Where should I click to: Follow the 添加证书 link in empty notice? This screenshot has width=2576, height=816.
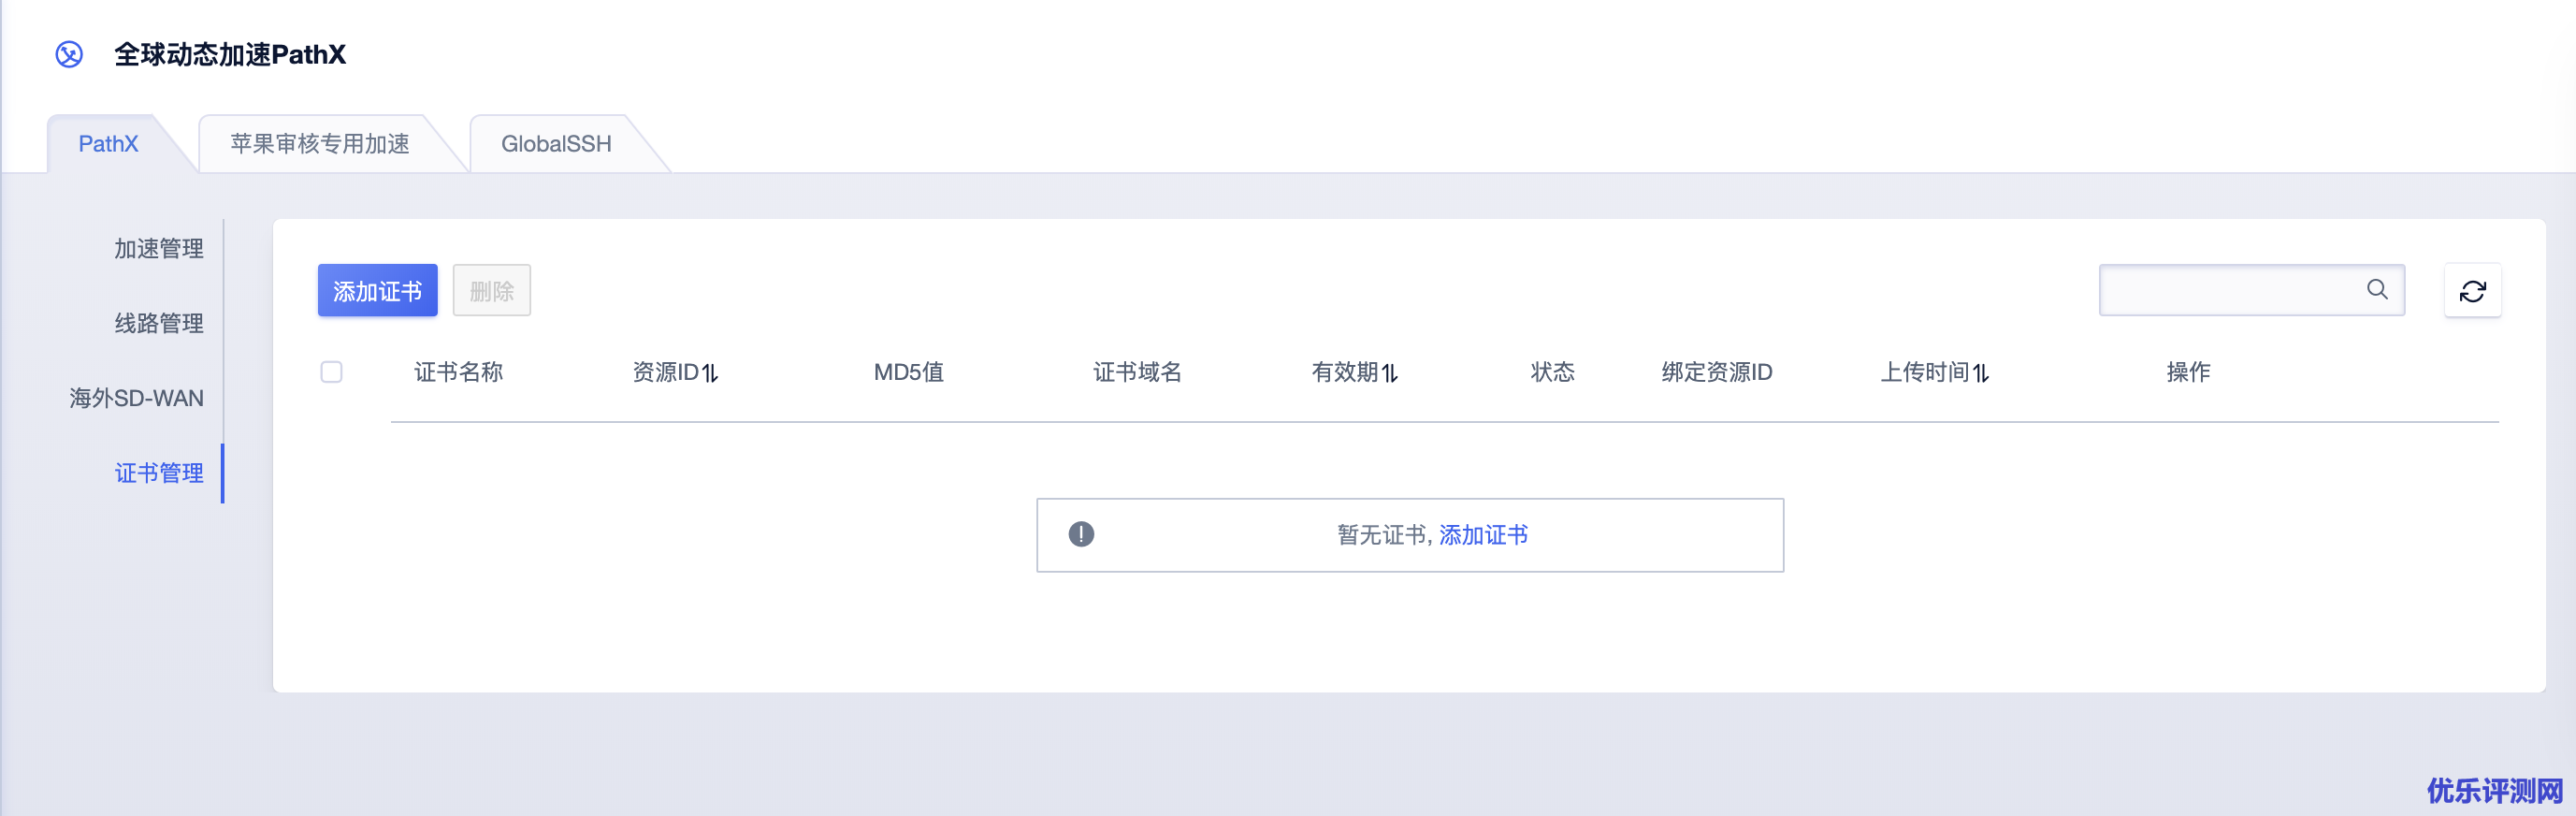[1483, 535]
